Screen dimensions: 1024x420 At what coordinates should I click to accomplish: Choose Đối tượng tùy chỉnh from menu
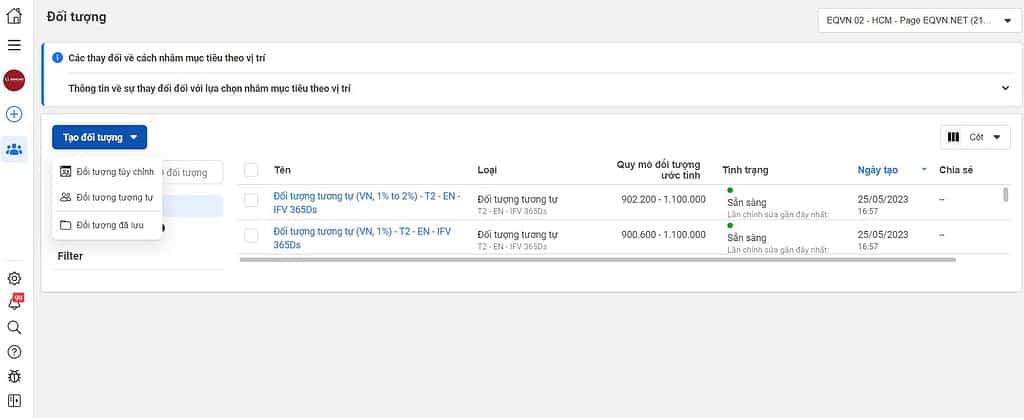tap(107, 171)
